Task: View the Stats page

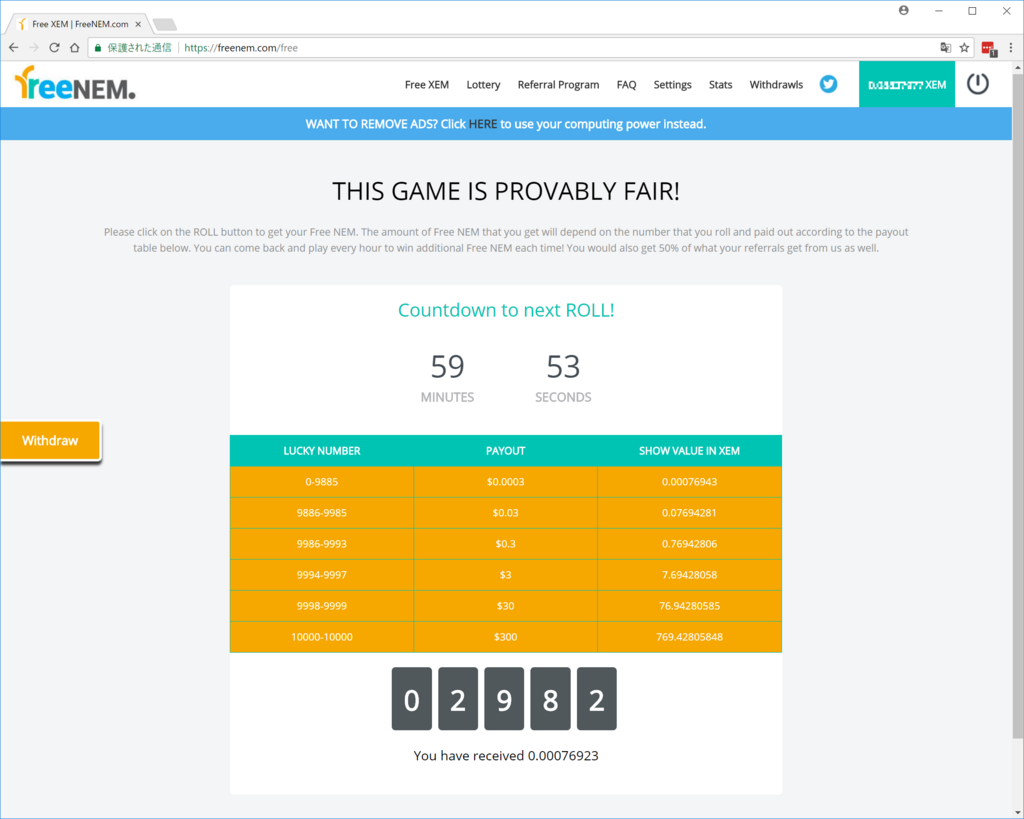Action: [x=720, y=85]
